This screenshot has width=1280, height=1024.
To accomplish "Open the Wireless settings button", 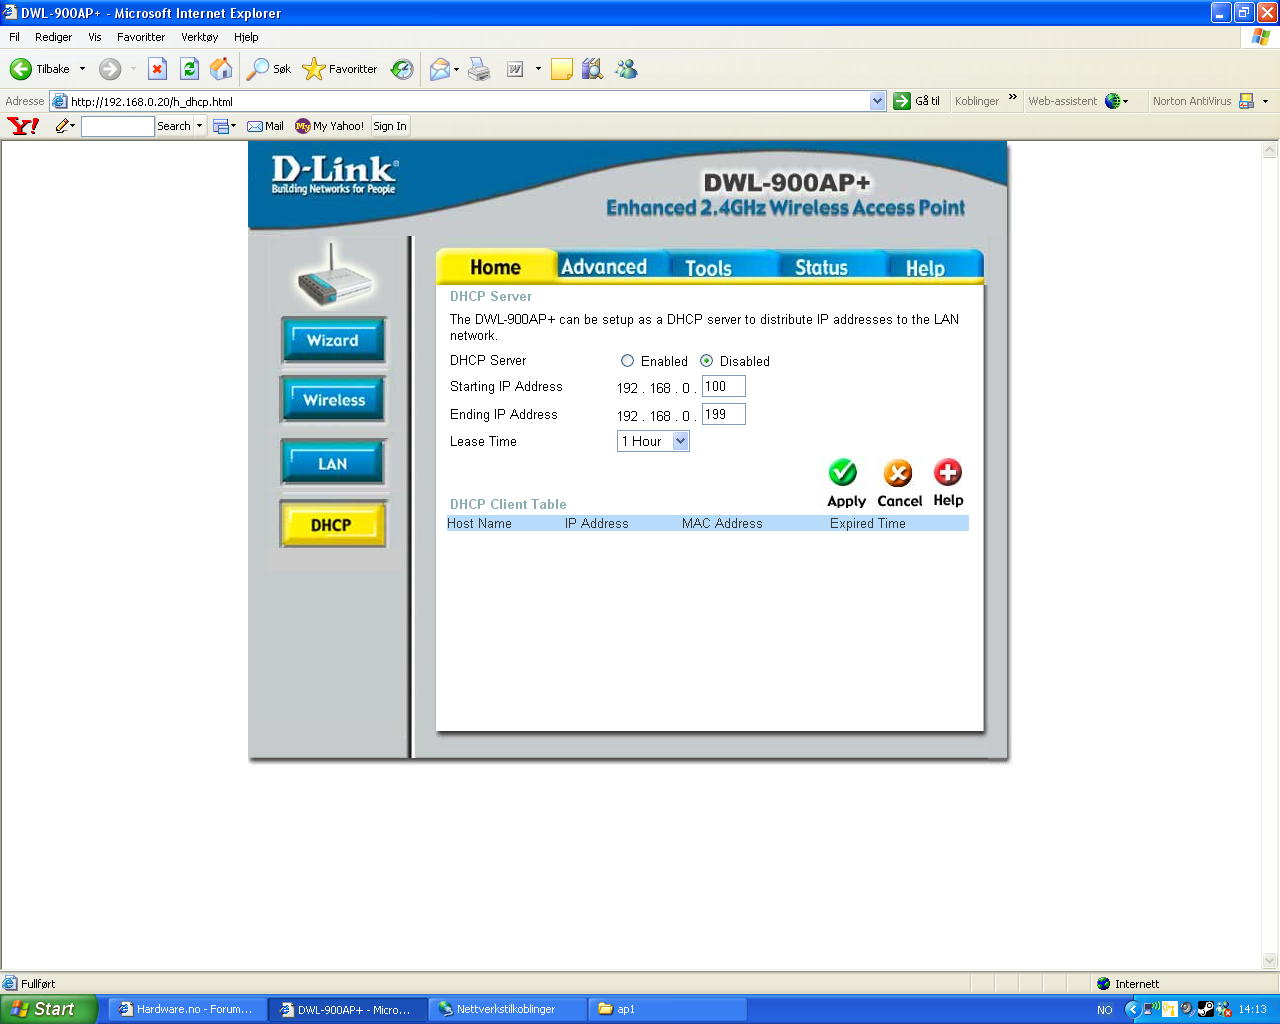I will click(x=333, y=400).
